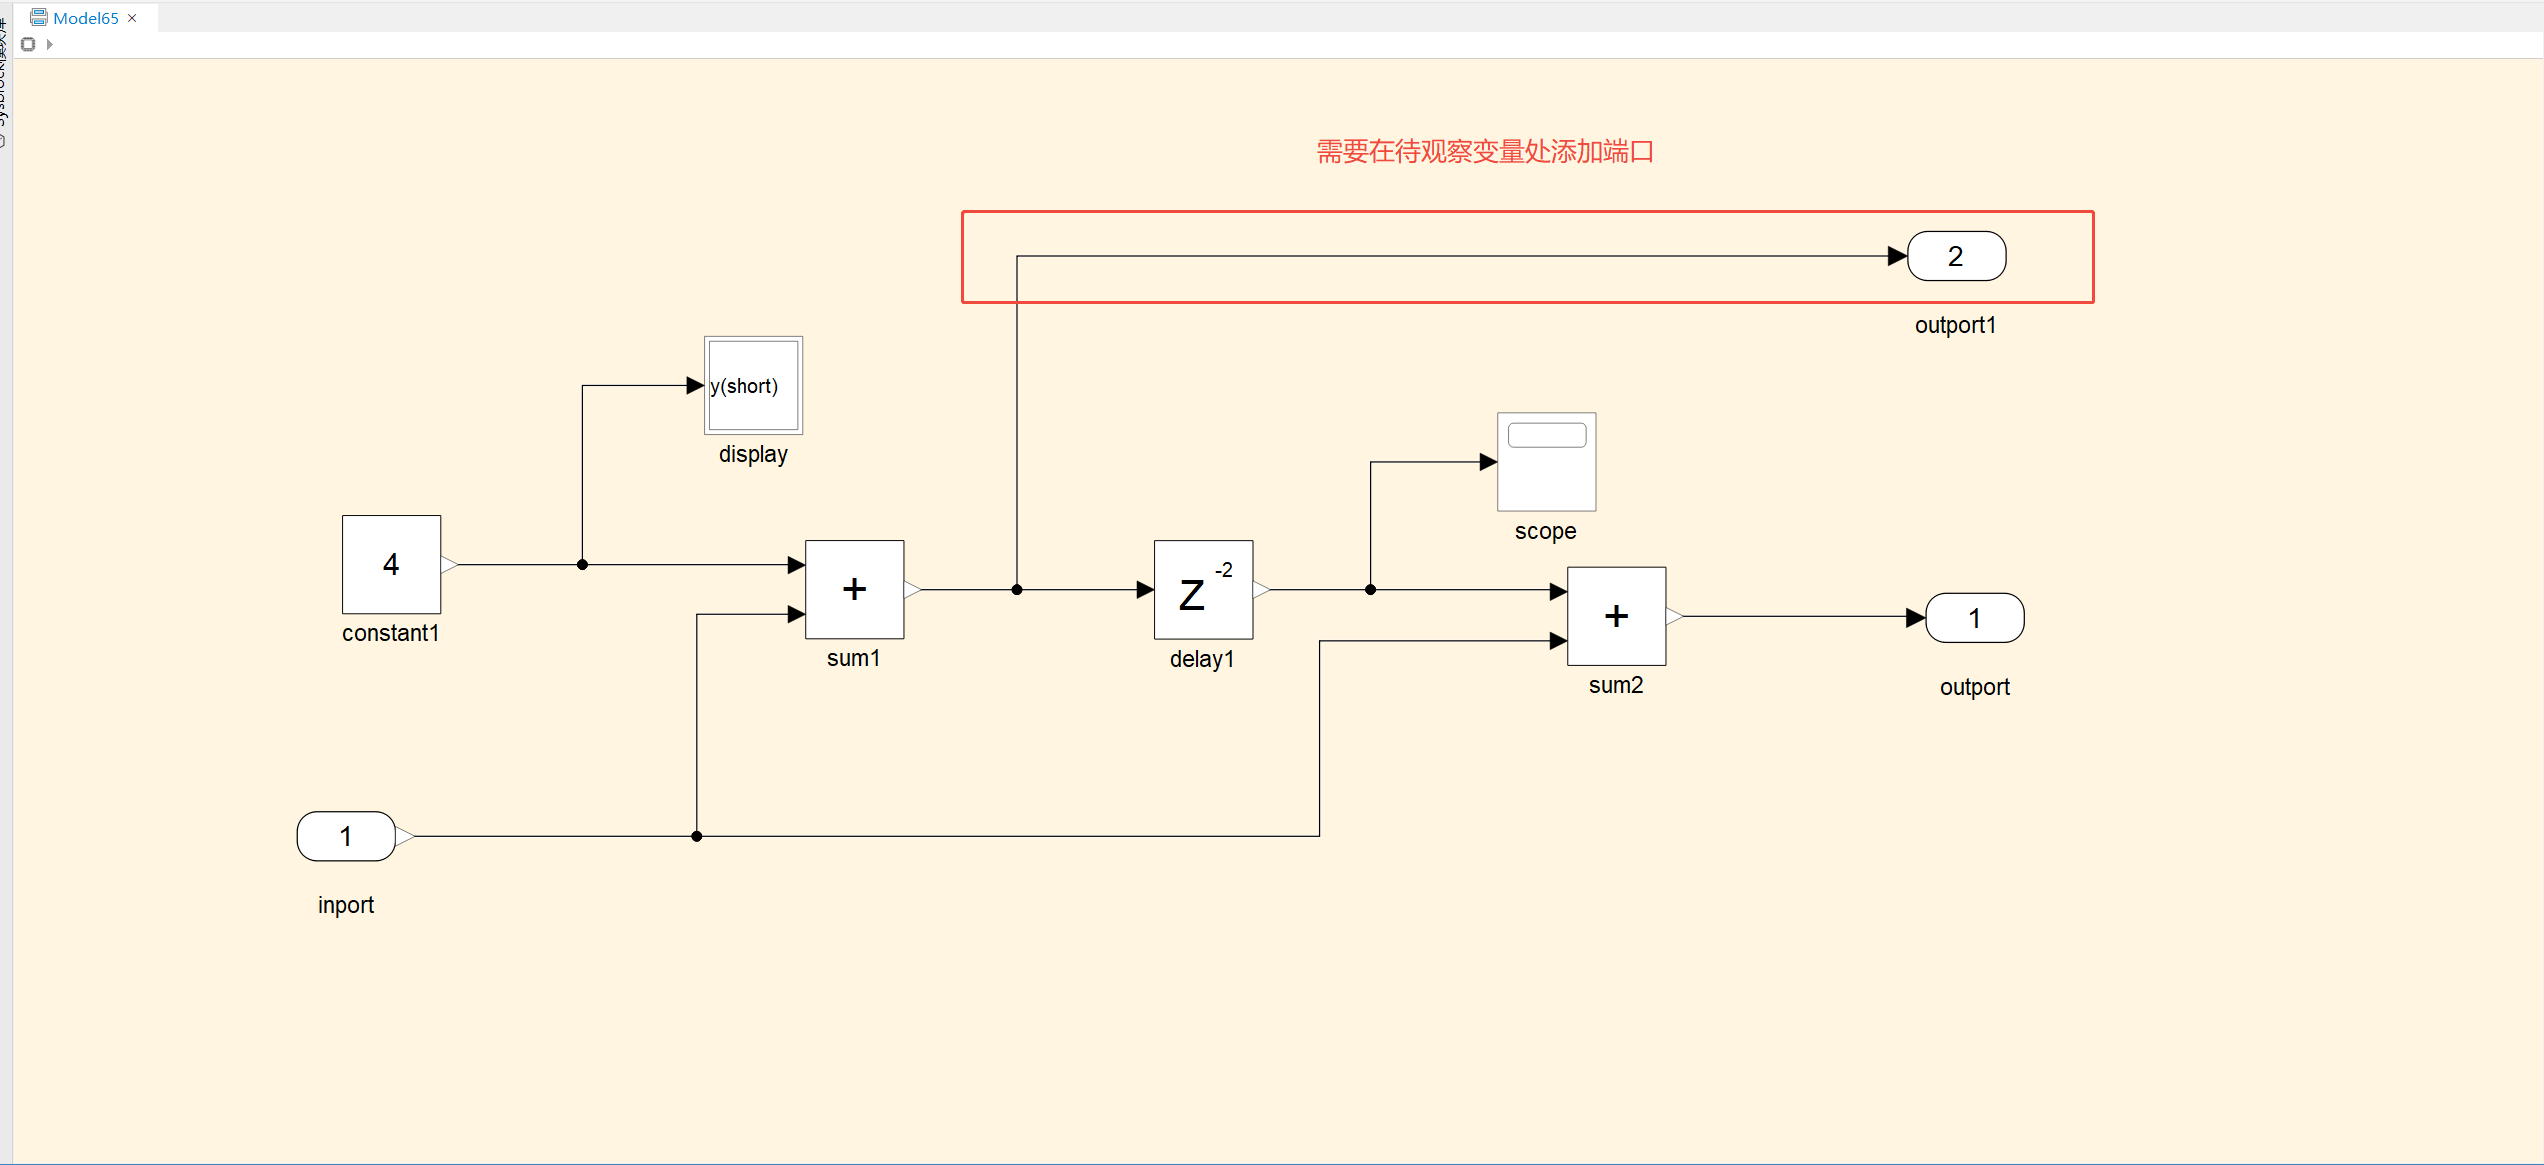Click the junction dot on the inport line
Image resolution: width=2544 pixels, height=1165 pixels.
697,836
